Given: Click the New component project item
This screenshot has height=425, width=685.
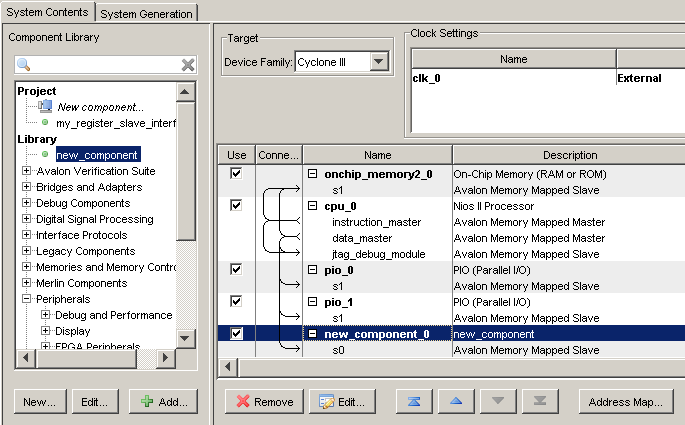Looking at the screenshot, I should click(x=100, y=107).
